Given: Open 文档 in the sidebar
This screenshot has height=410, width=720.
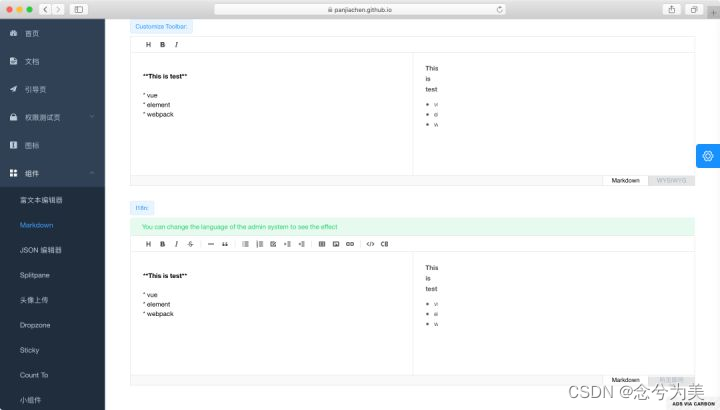Looking at the screenshot, I should 52,62.
